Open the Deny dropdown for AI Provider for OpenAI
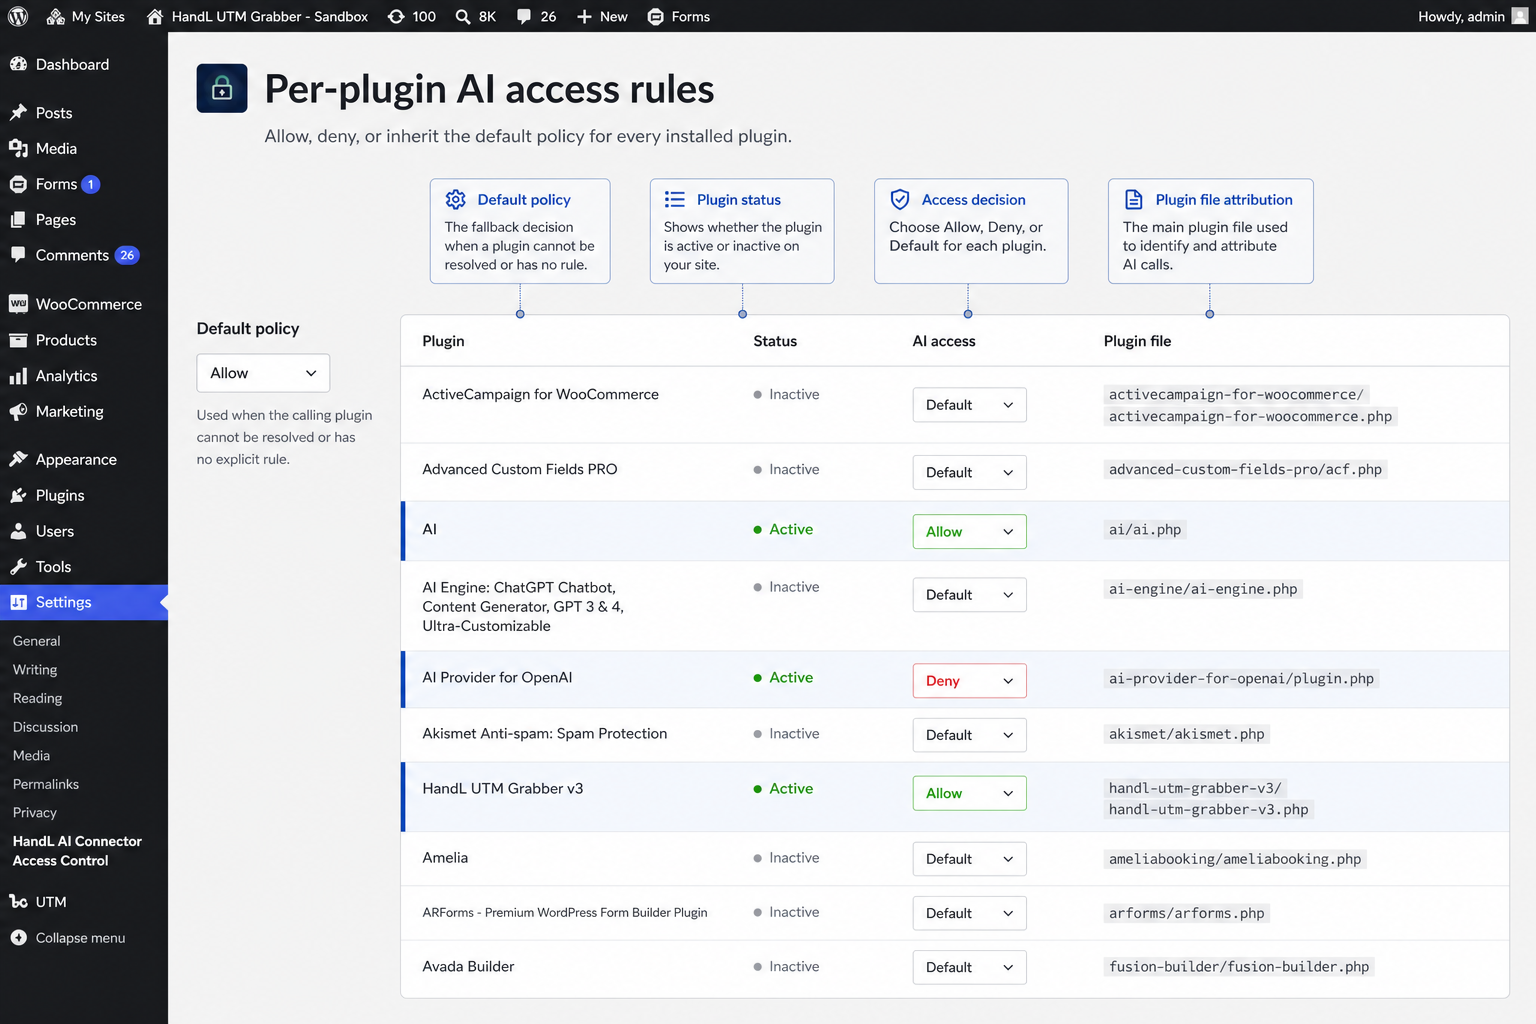This screenshot has height=1024, width=1536. 969,681
